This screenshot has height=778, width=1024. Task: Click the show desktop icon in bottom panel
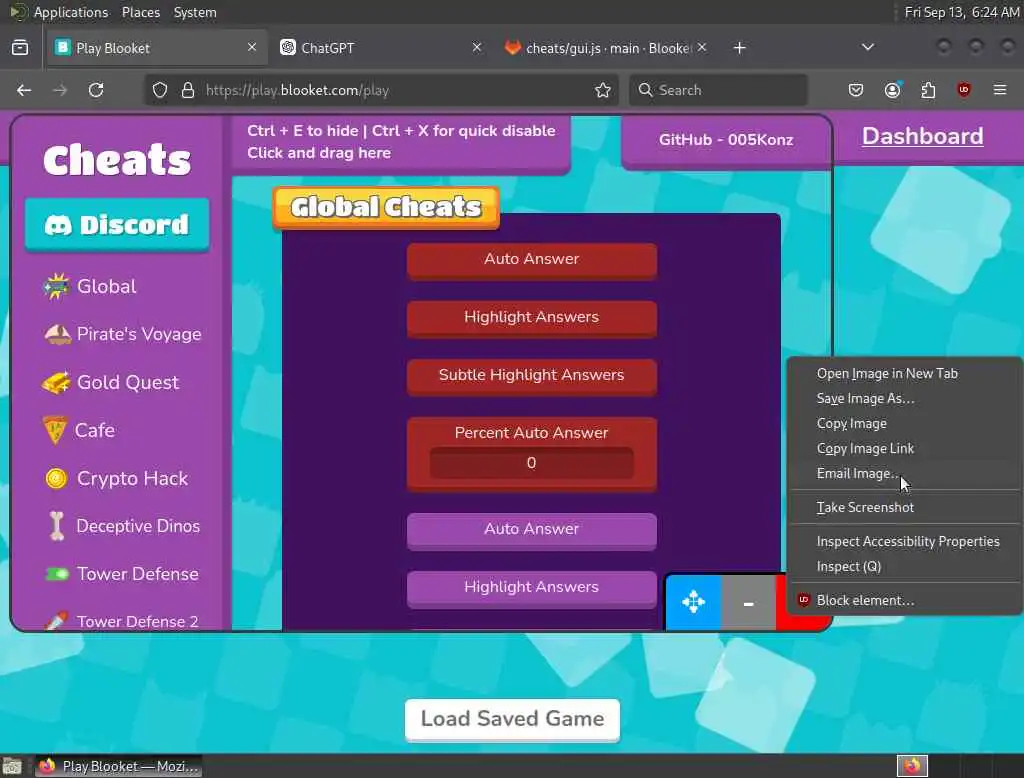[x=12, y=766]
